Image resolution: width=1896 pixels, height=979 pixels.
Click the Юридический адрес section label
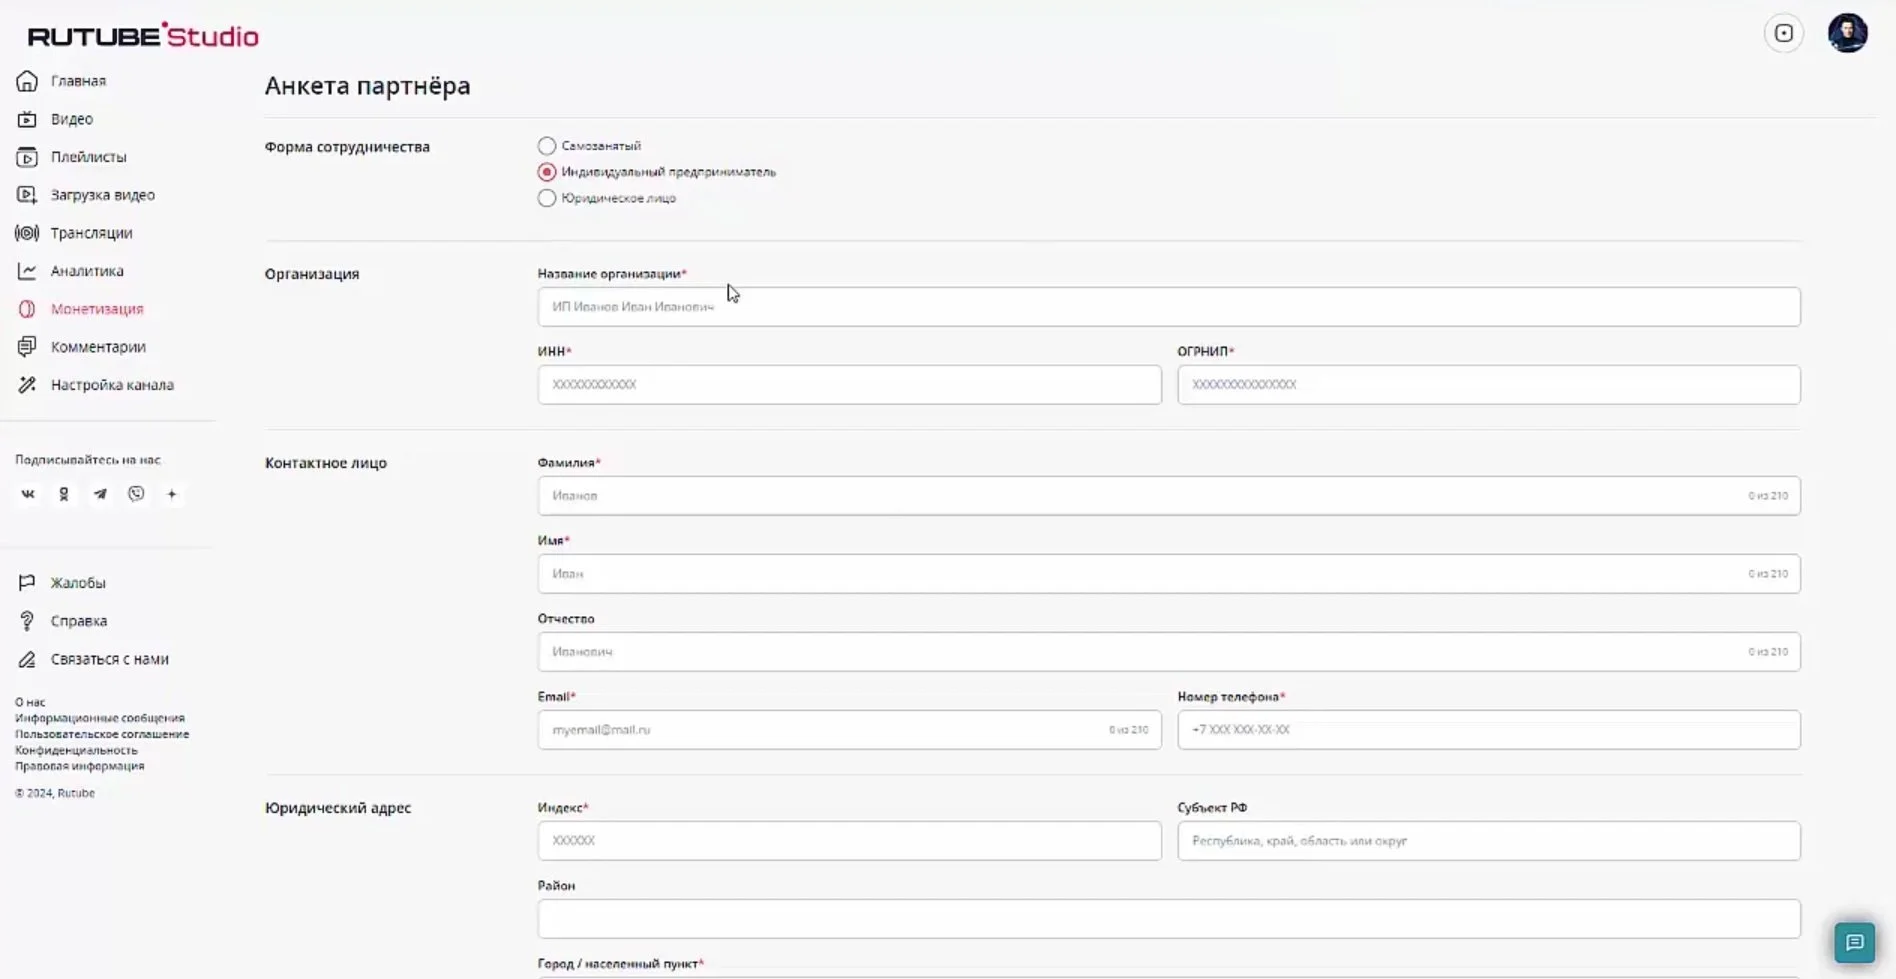pyautogui.click(x=338, y=808)
